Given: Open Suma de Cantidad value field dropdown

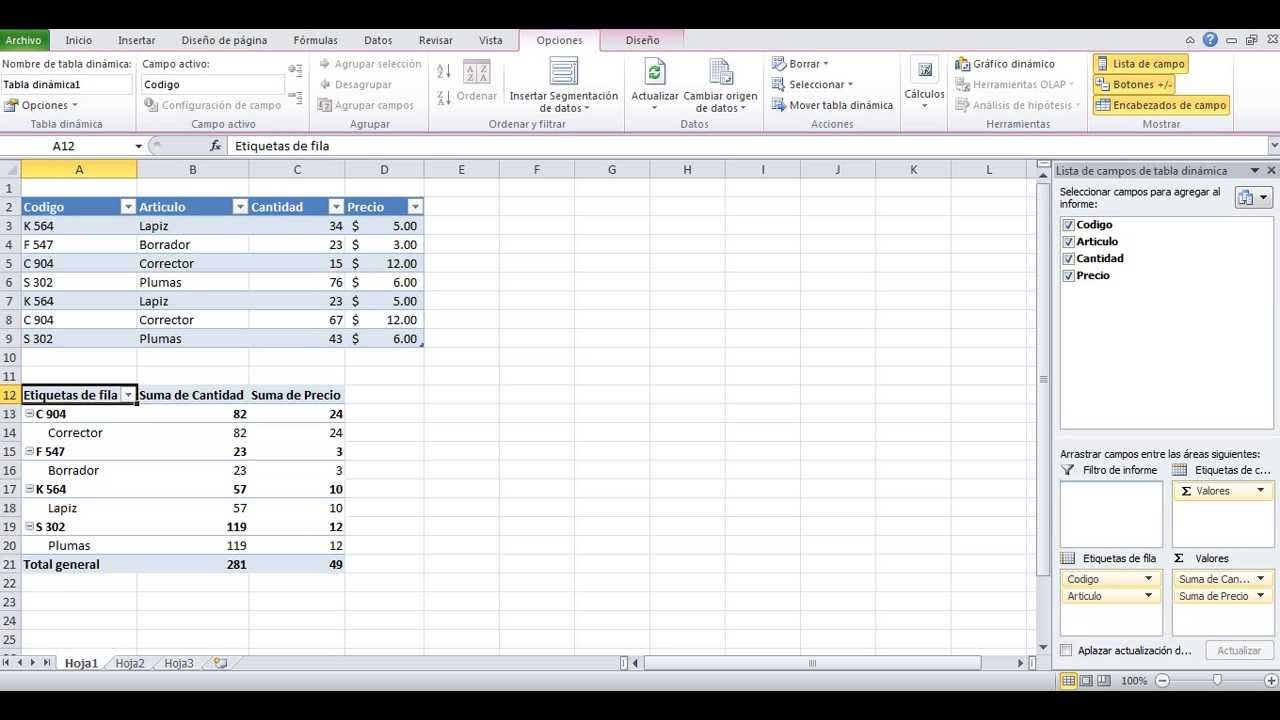Looking at the screenshot, I should [1260, 579].
